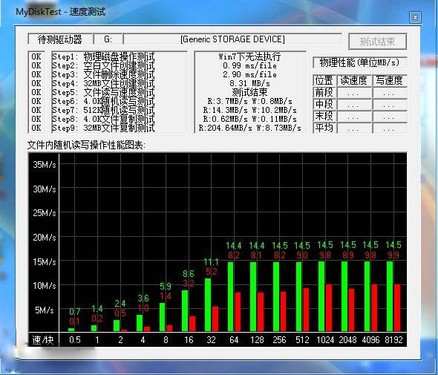
Task: Click the red write bar for block 1024
Action: [x=329, y=308]
